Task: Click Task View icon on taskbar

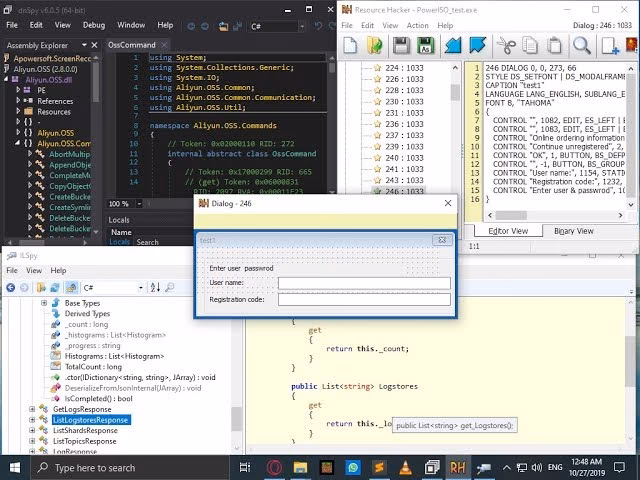Action: [245, 468]
